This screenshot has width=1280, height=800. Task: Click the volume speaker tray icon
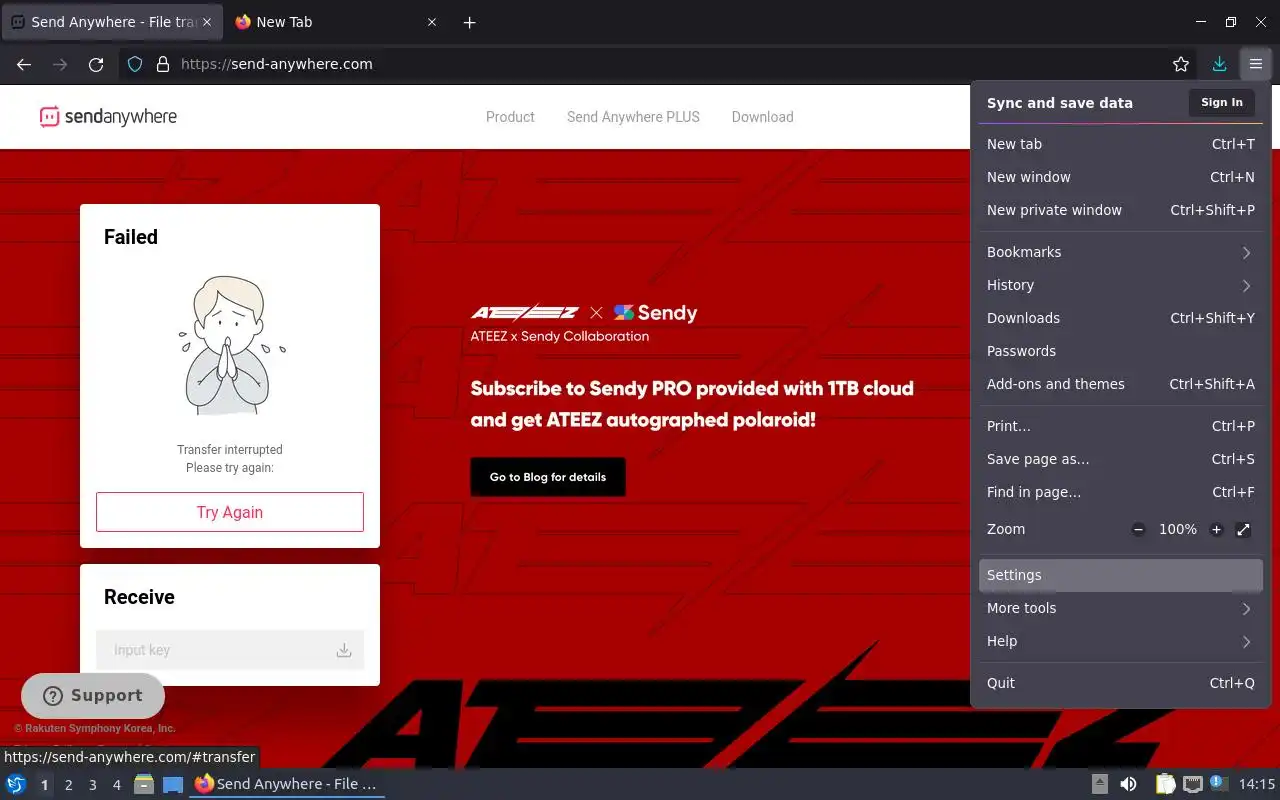(x=1128, y=785)
